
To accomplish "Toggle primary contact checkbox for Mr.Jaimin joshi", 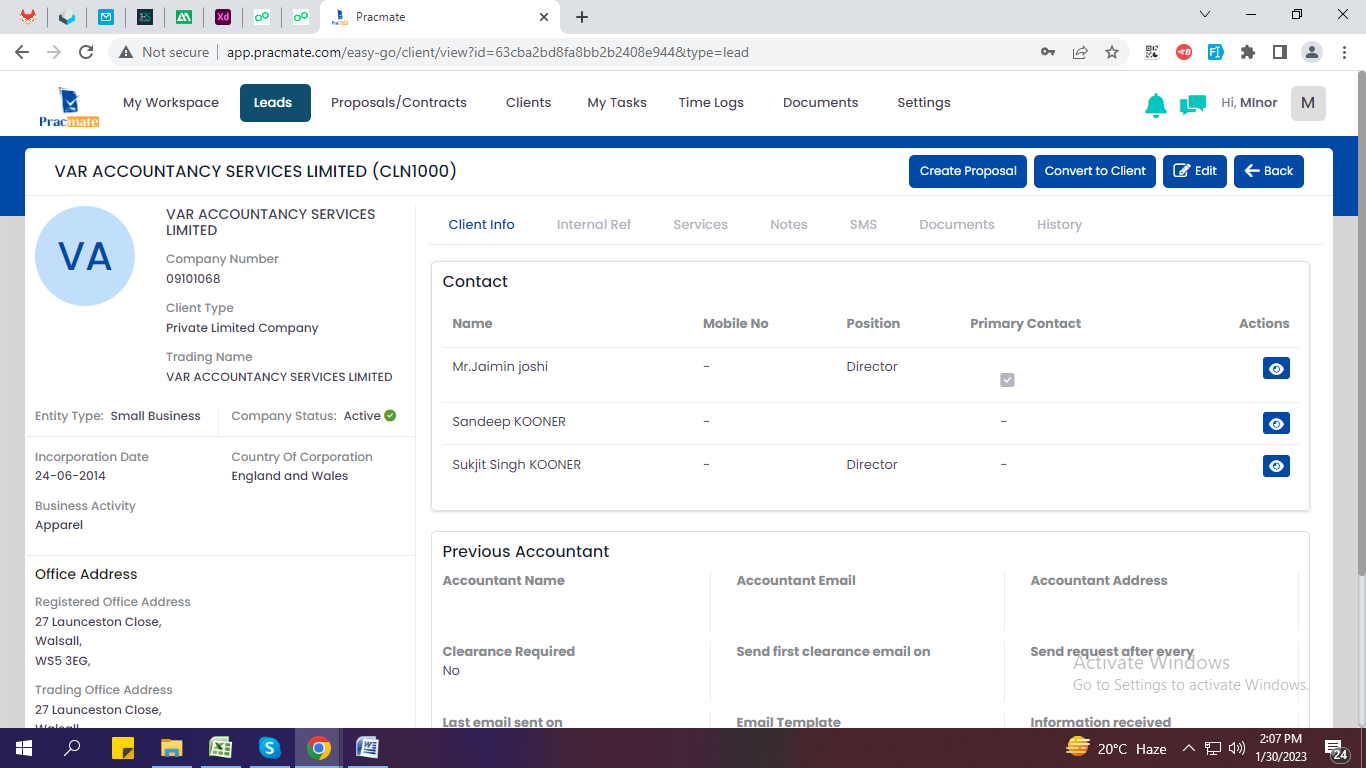I will coord(1007,380).
